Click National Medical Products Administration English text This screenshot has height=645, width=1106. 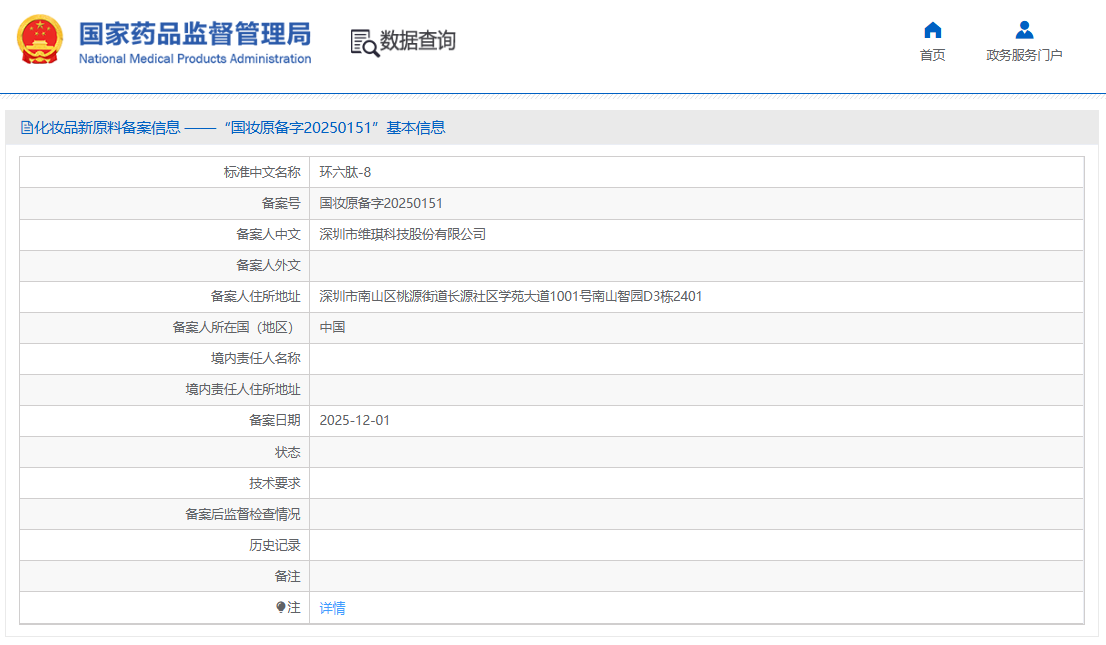195,59
